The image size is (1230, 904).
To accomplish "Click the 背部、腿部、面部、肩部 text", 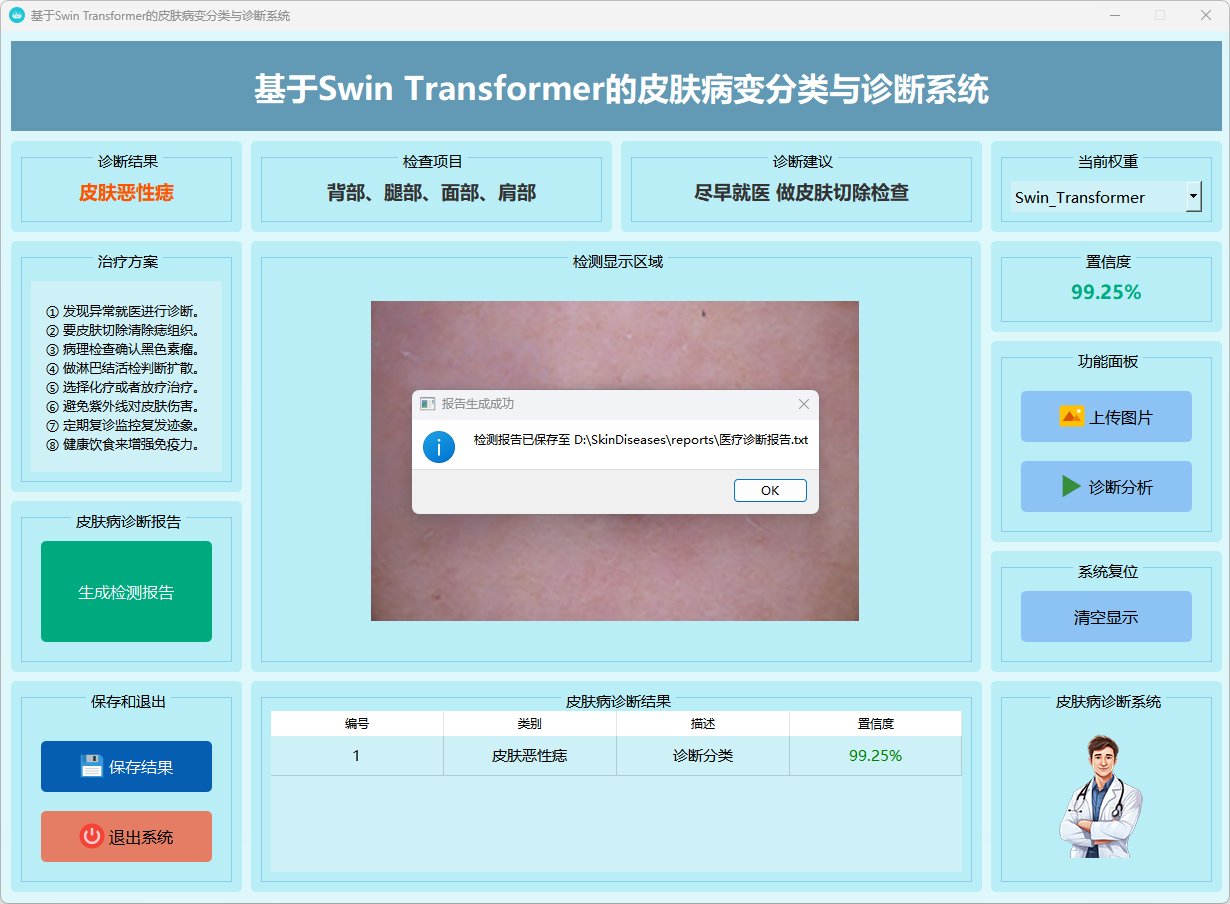I will click(x=431, y=193).
